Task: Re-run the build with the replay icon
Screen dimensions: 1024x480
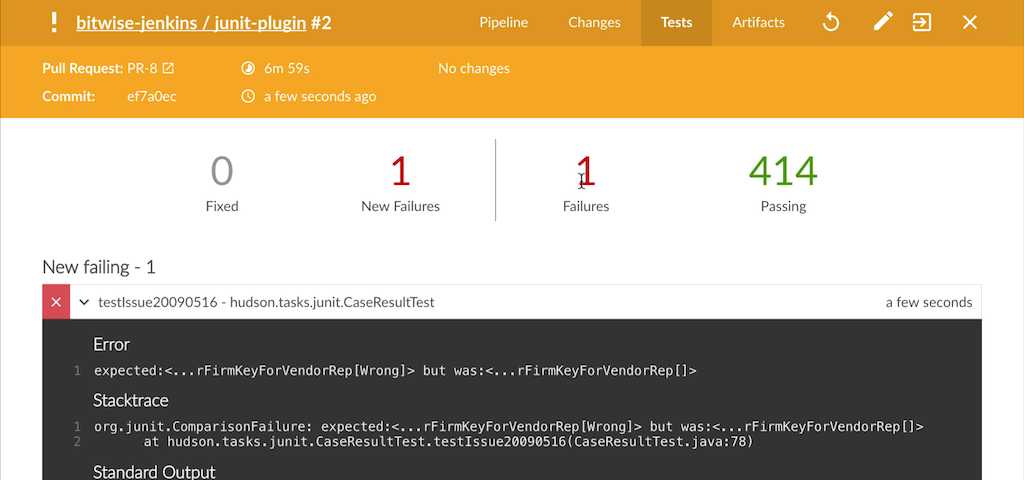Action: coord(830,22)
